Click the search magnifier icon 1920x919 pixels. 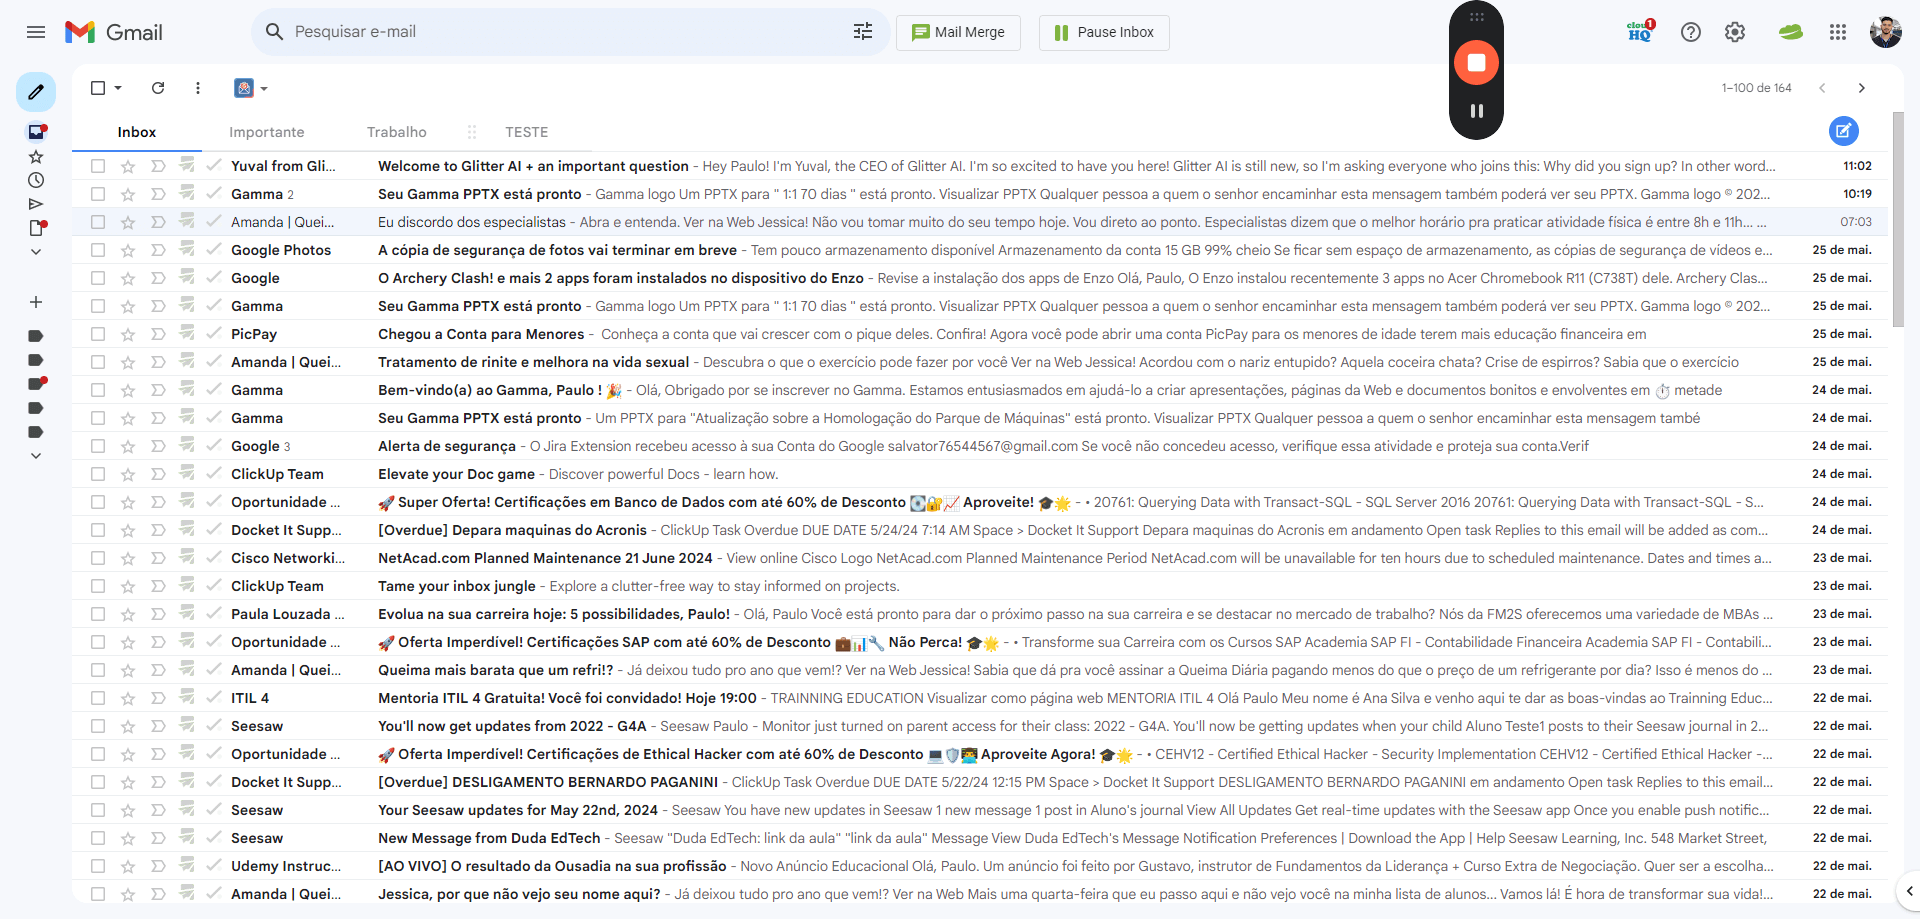click(x=274, y=32)
